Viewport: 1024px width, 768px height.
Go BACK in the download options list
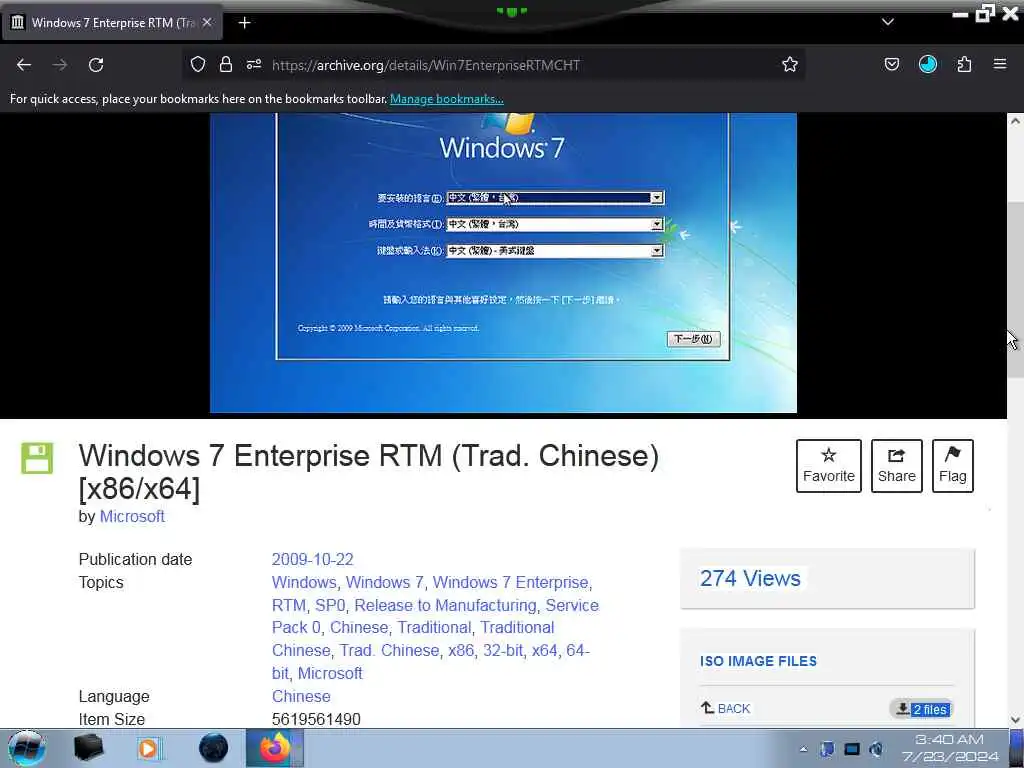click(x=726, y=709)
